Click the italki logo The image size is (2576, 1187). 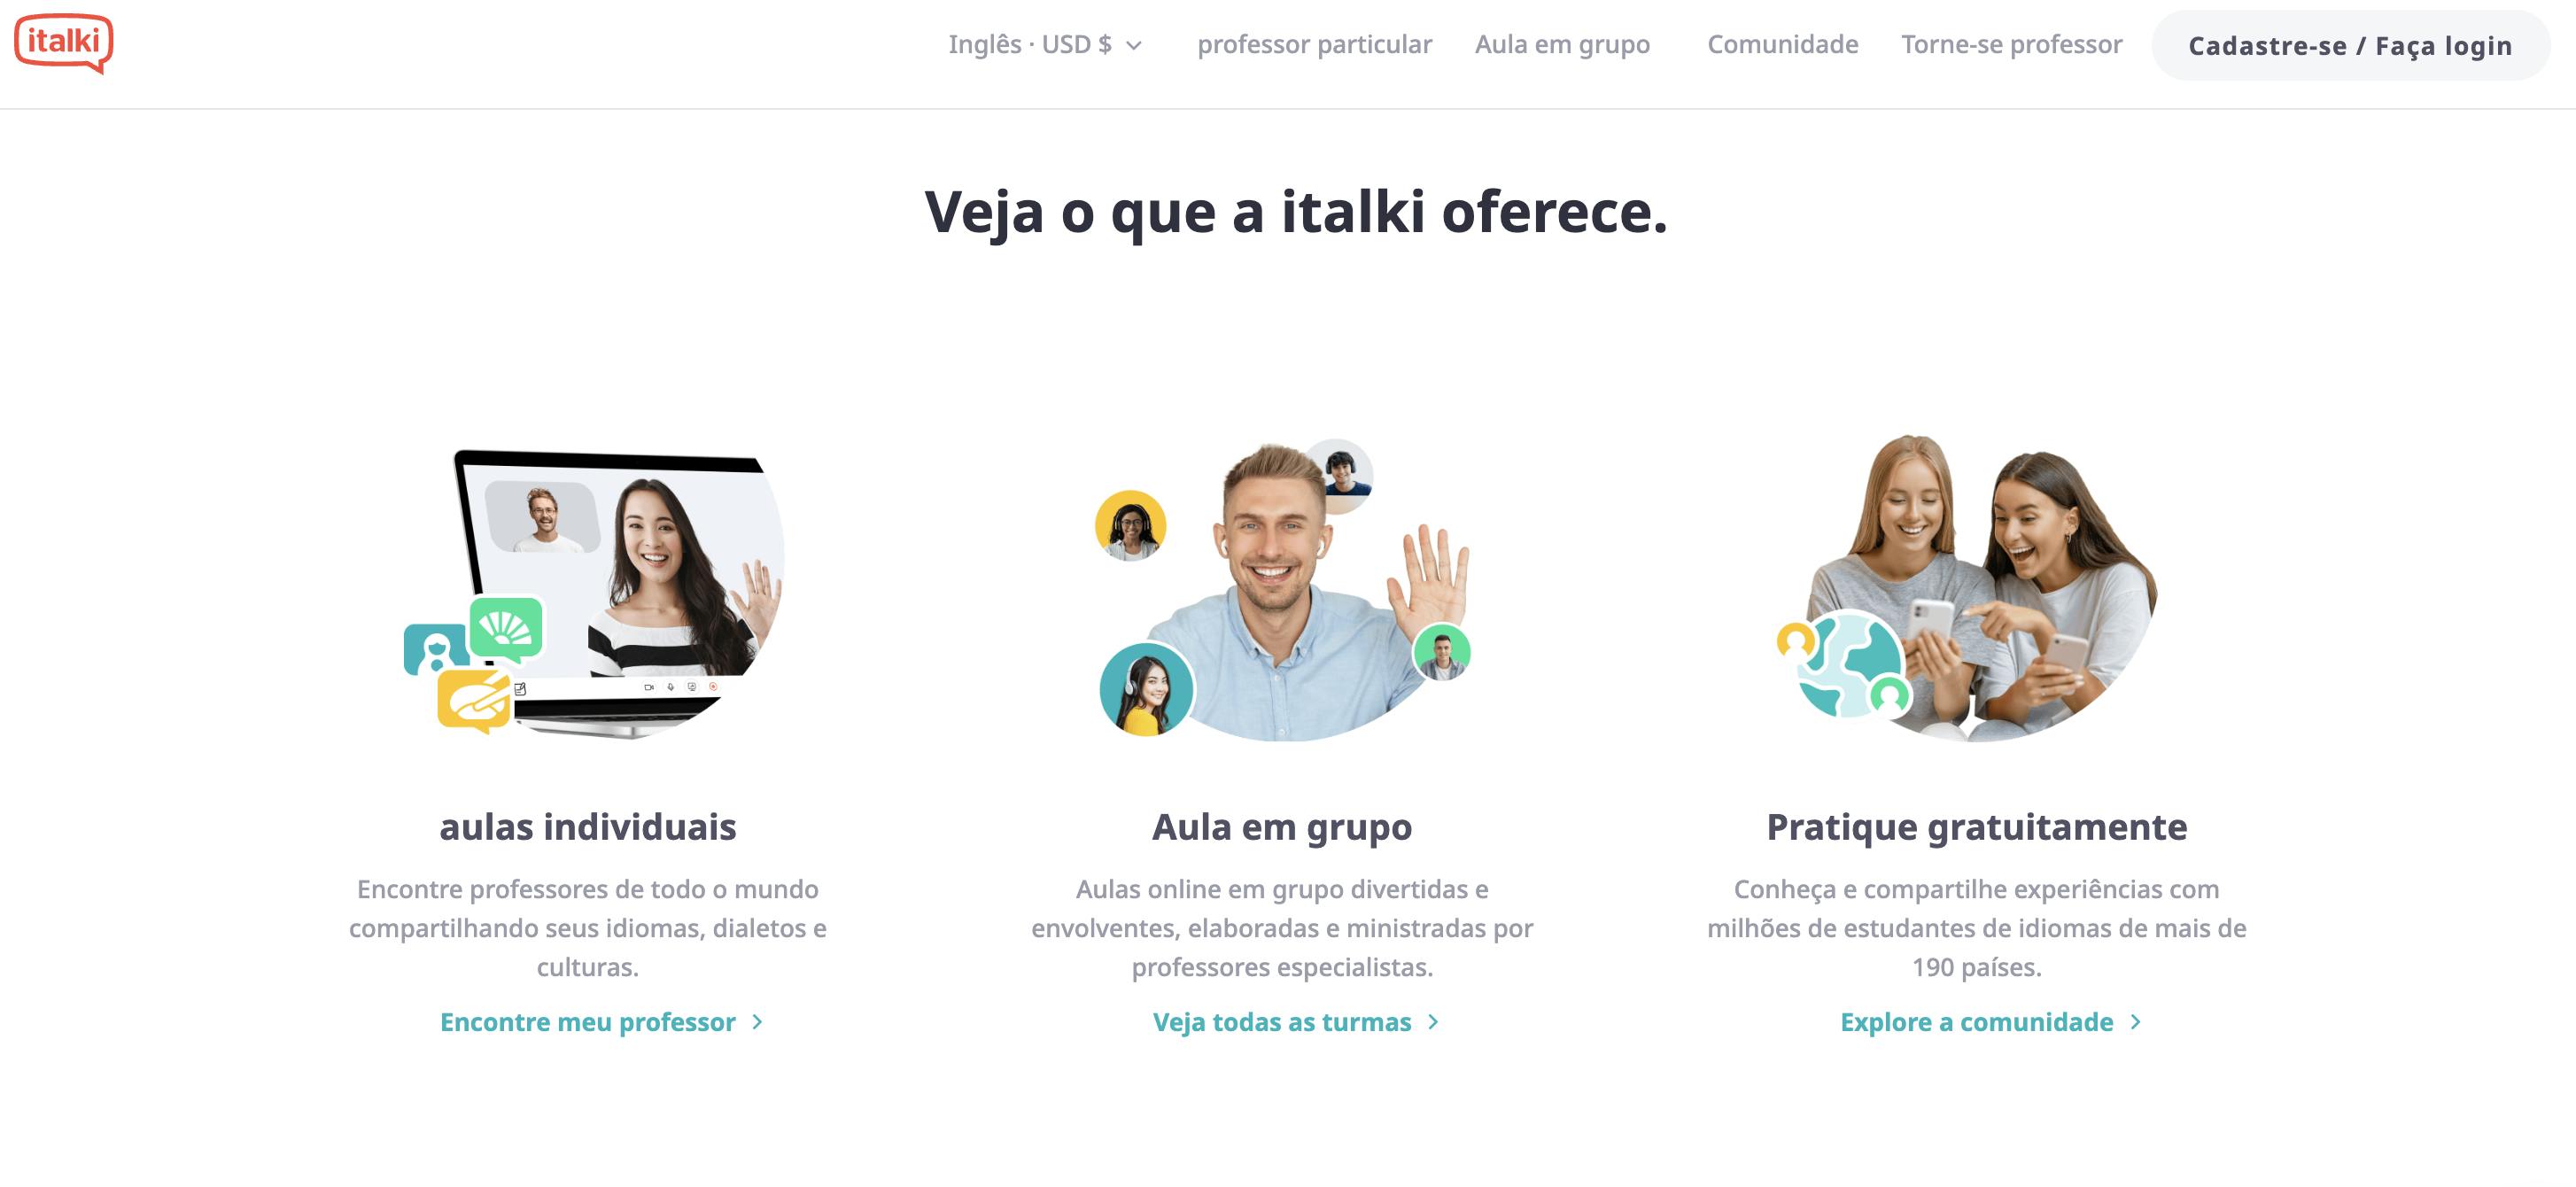pos(64,43)
